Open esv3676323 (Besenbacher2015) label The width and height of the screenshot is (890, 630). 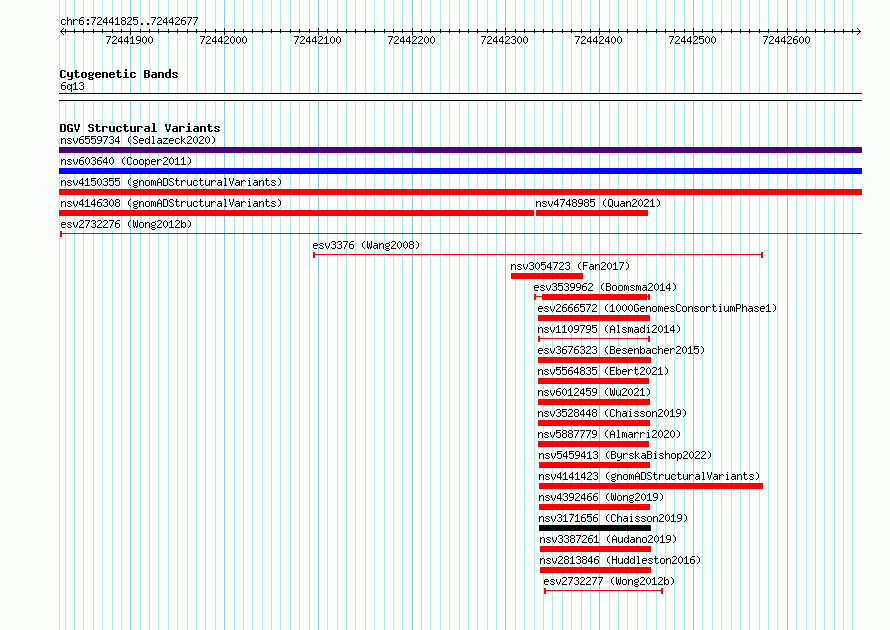(621, 350)
